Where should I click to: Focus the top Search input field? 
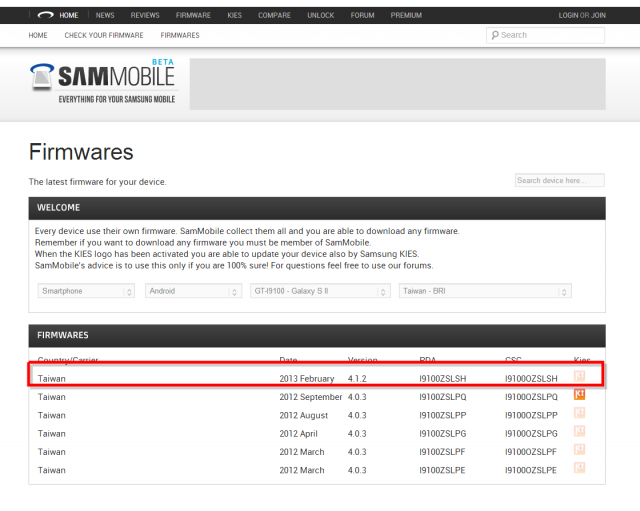[x=545, y=36]
